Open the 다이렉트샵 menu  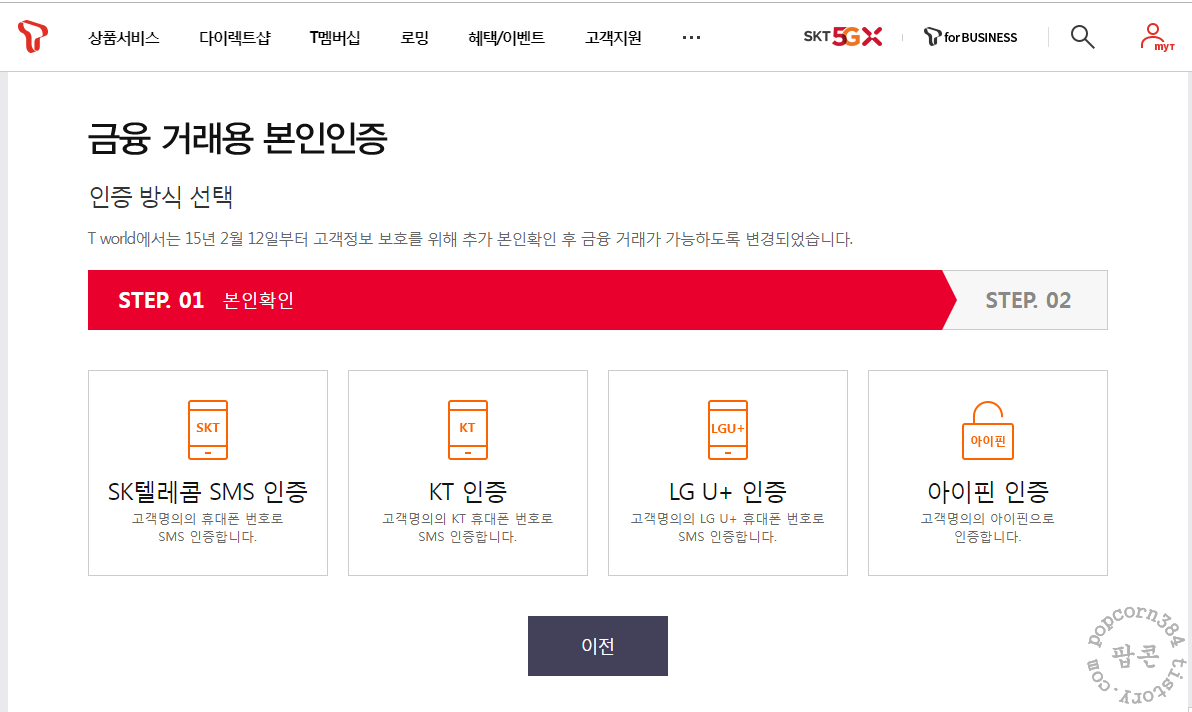point(234,37)
